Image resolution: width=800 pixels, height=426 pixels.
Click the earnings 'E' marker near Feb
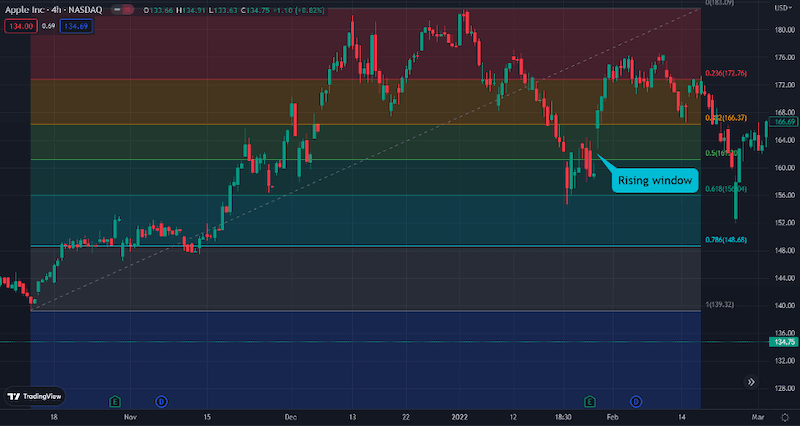click(590, 402)
